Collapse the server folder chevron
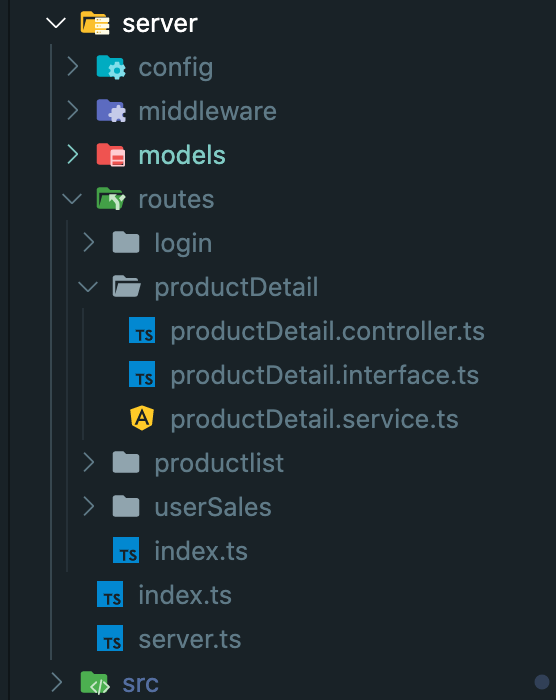556x700 pixels. [x=56, y=23]
